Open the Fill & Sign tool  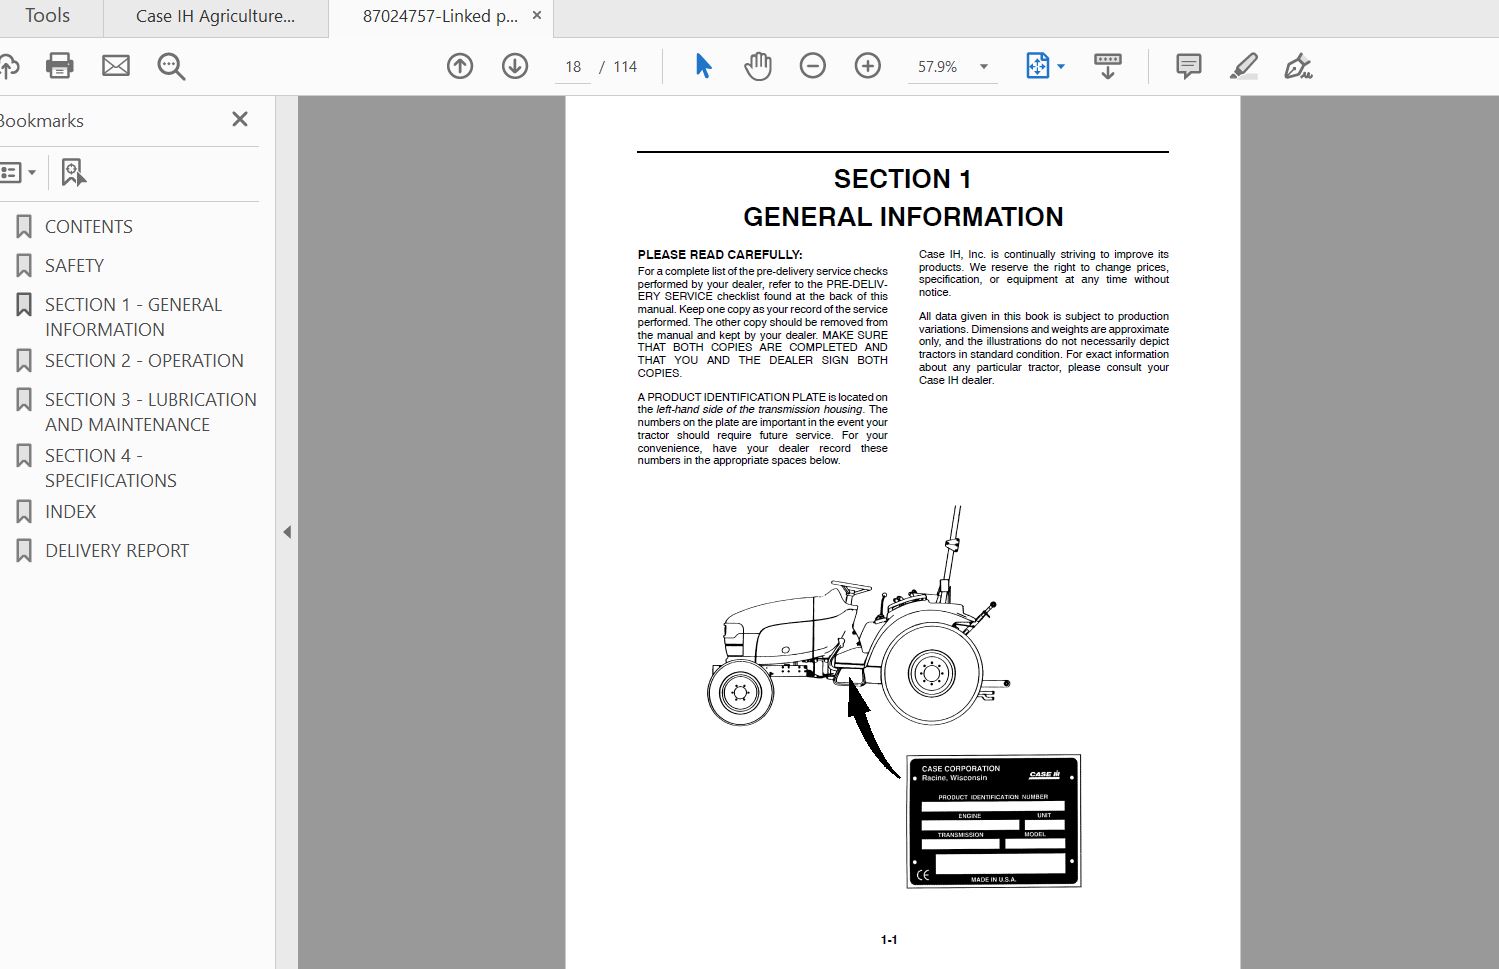1298,66
